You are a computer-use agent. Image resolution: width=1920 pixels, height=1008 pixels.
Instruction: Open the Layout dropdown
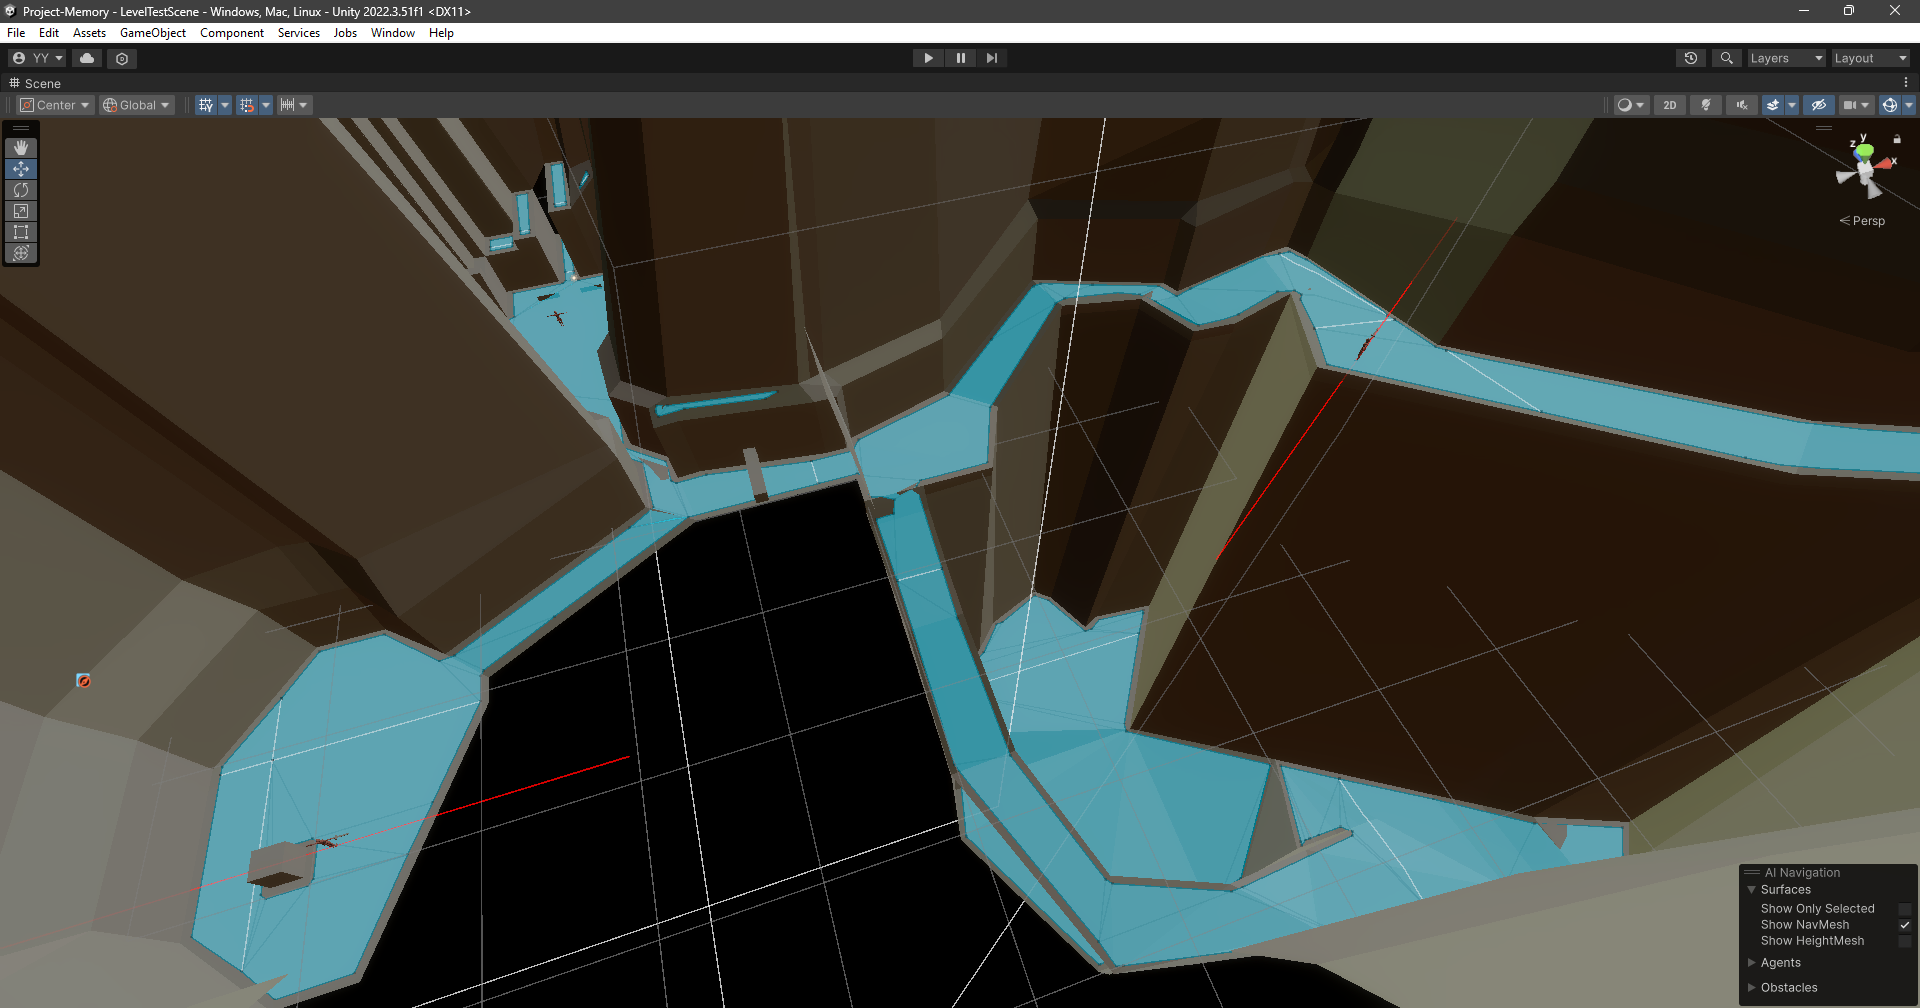1869,58
